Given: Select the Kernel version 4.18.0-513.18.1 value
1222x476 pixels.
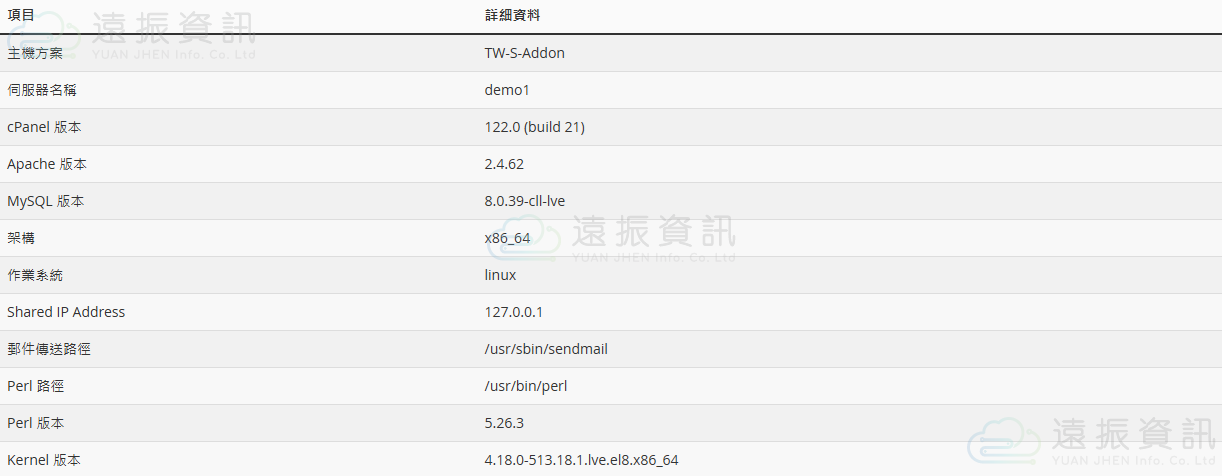Looking at the screenshot, I should coord(581,460).
